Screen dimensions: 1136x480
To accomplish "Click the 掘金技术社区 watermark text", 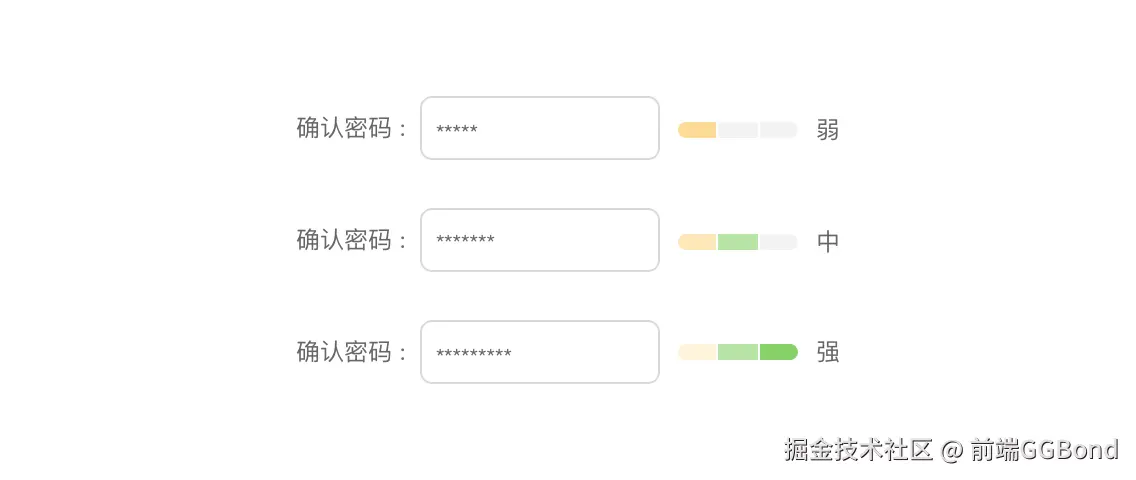I will coord(858,450).
